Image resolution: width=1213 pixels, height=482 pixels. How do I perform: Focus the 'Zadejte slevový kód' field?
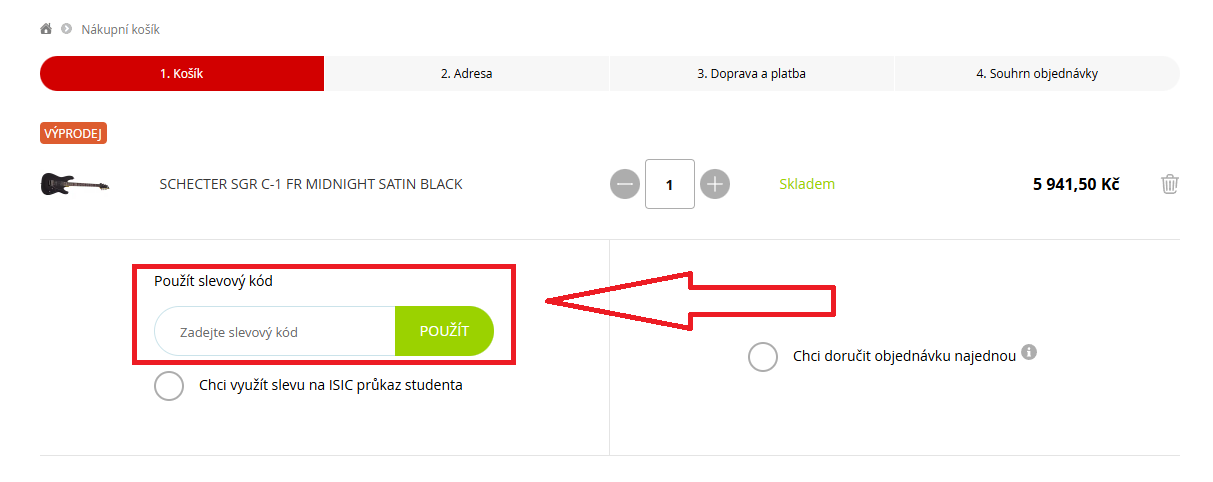[x=275, y=331]
